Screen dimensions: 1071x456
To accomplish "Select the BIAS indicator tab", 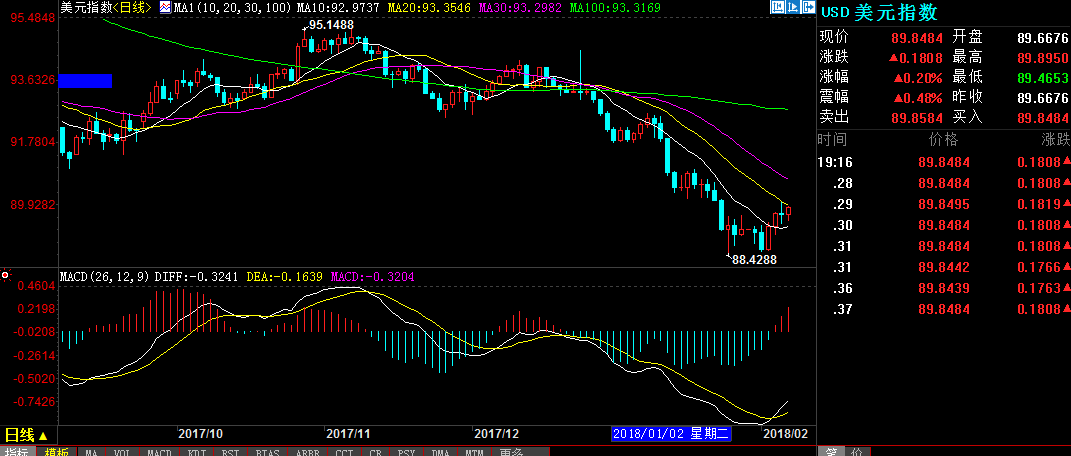I will [267, 452].
